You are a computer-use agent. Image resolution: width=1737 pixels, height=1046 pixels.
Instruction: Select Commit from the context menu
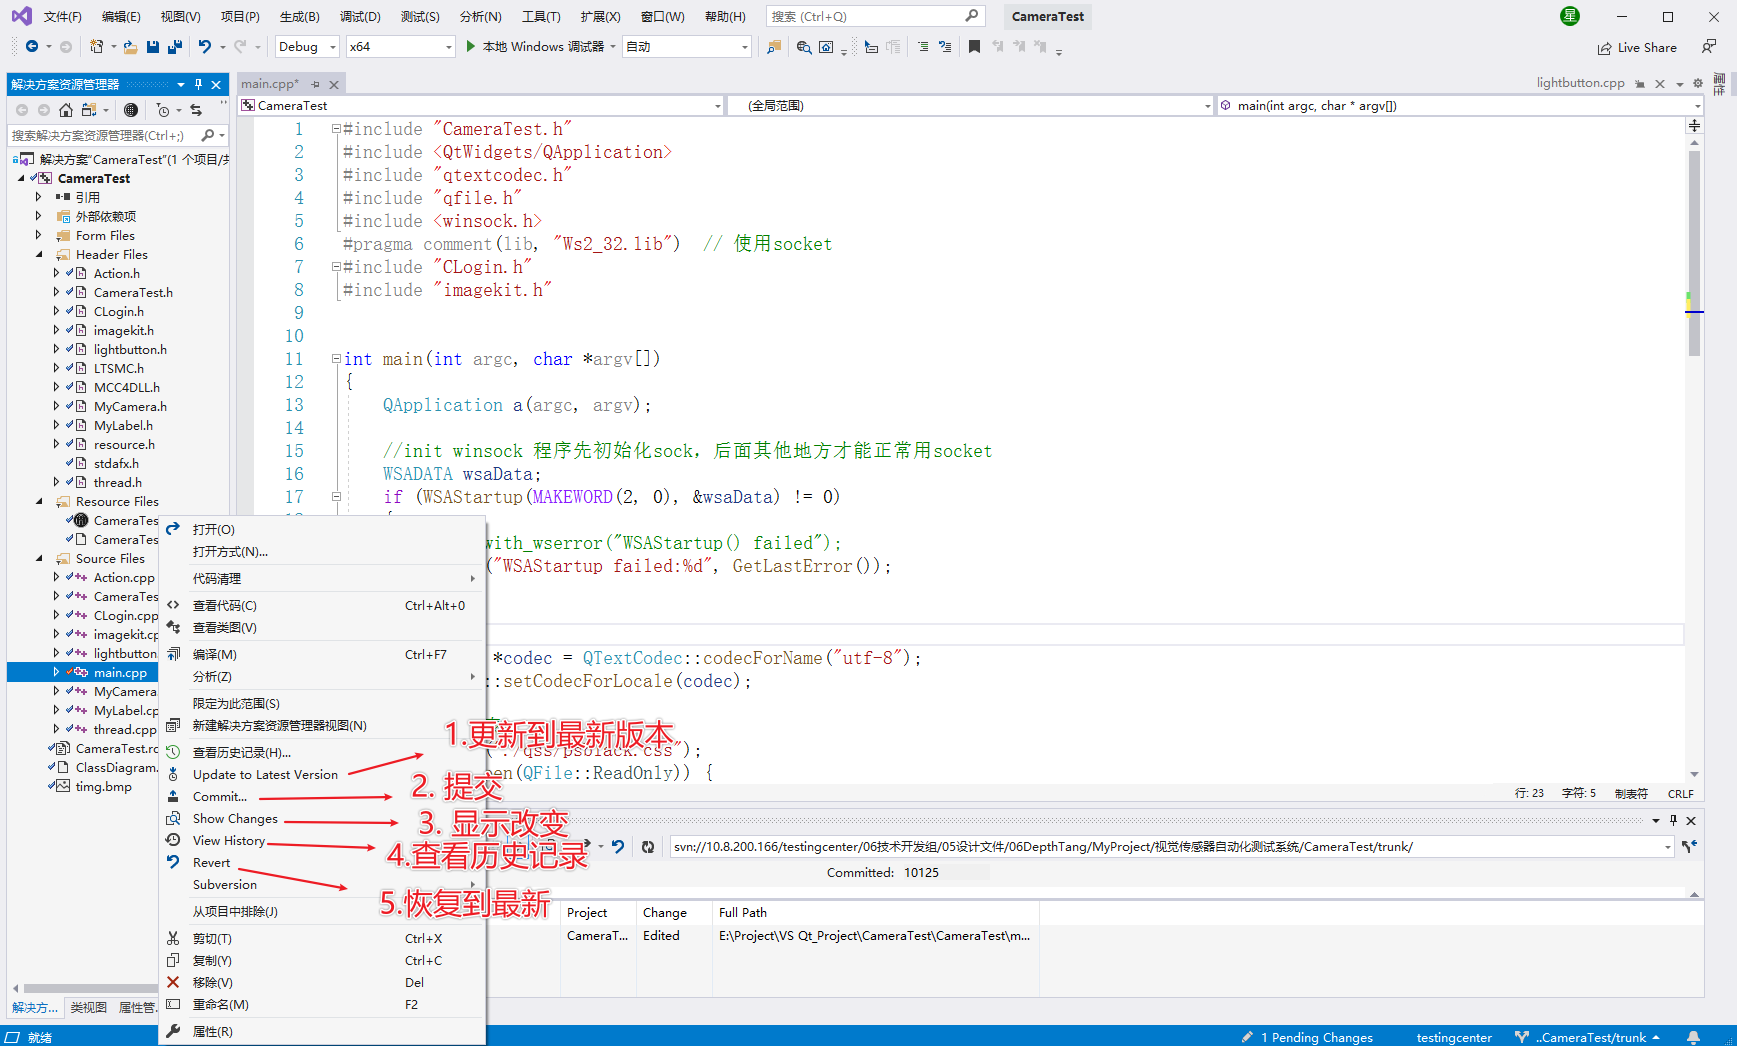click(220, 796)
